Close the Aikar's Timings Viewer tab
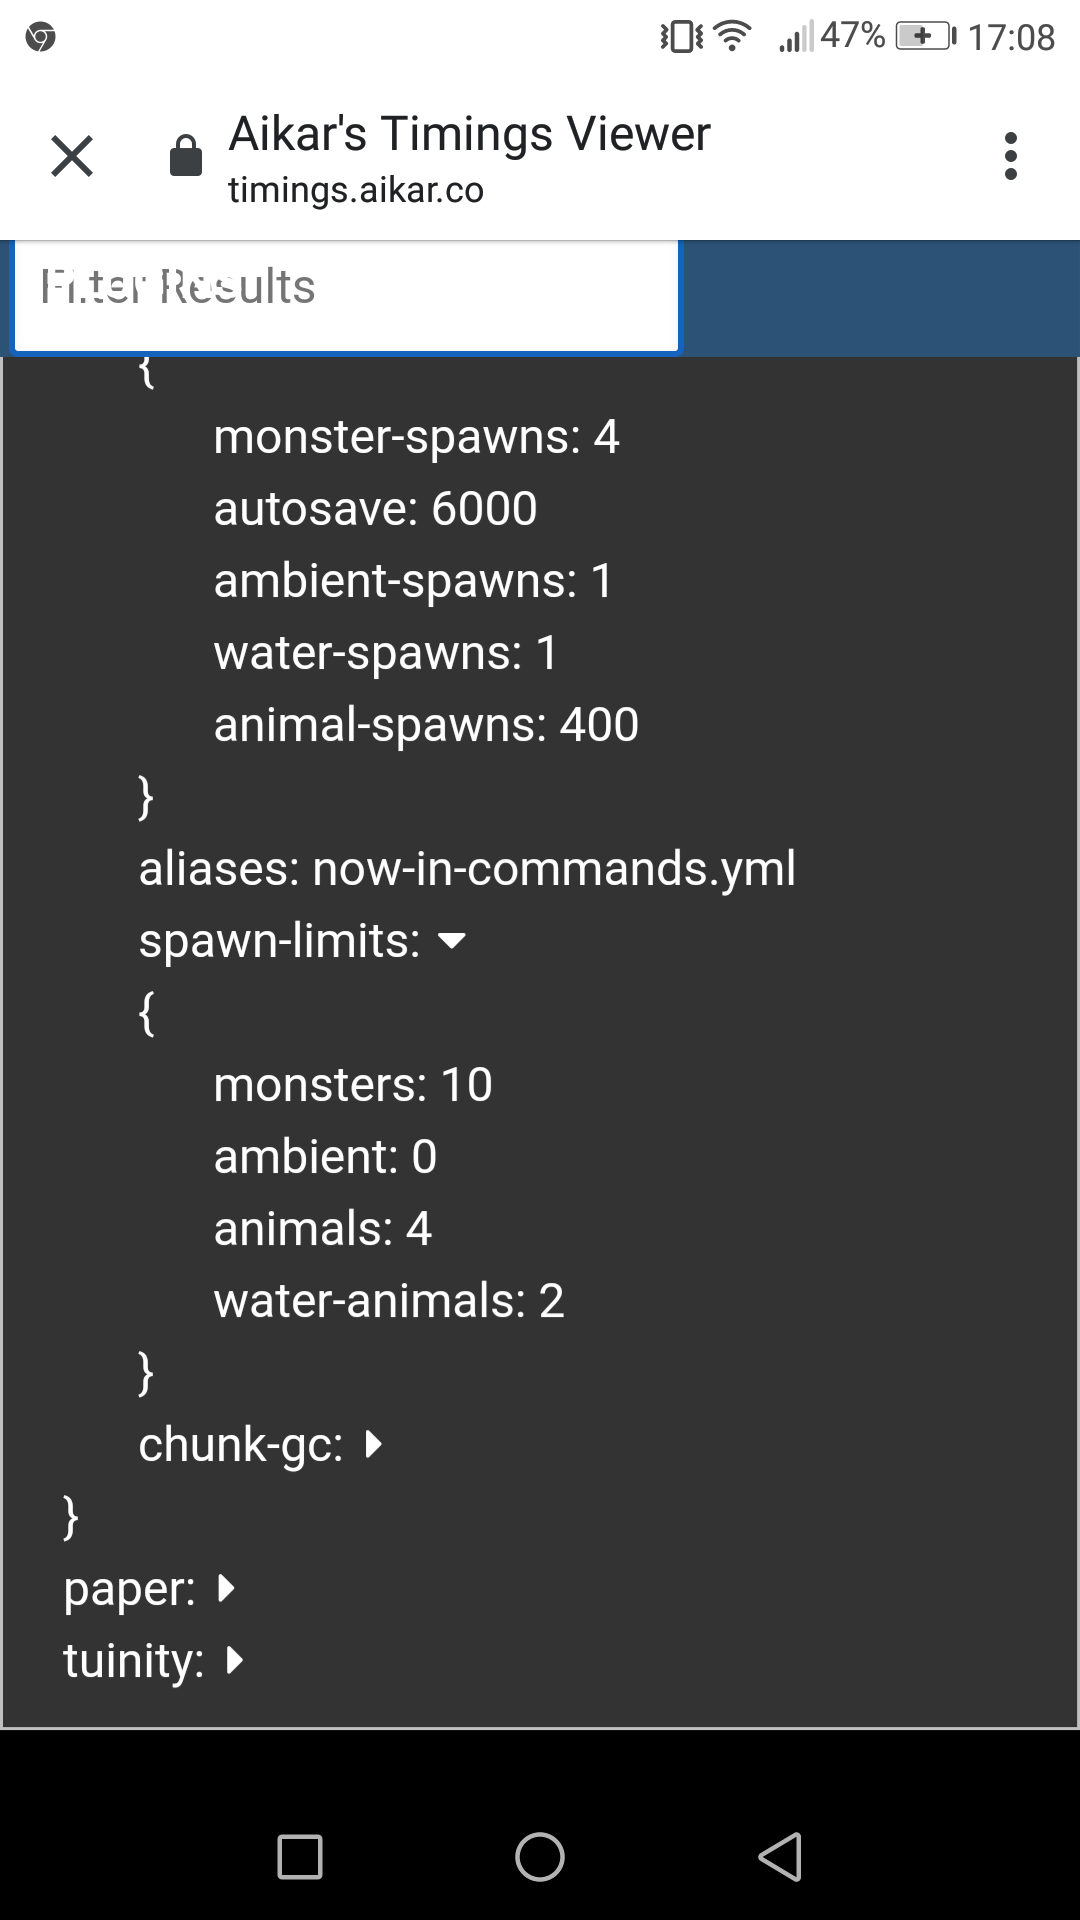 [x=72, y=156]
